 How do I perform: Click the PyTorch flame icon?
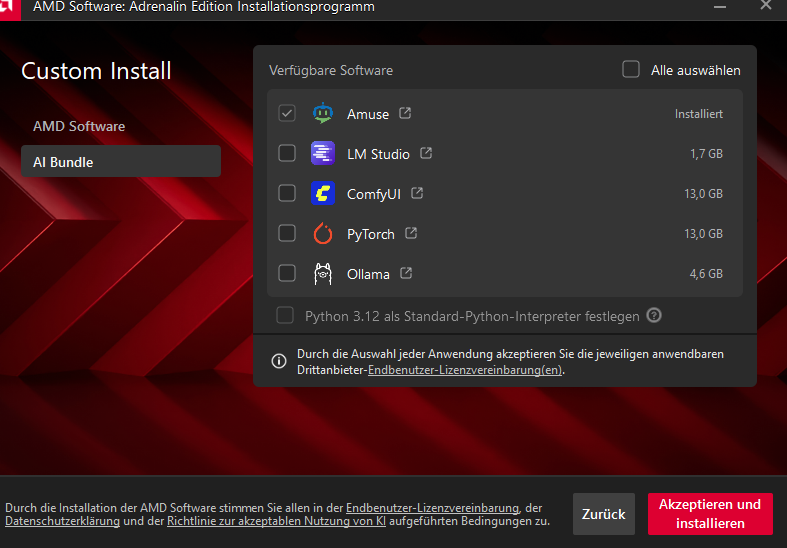click(323, 233)
